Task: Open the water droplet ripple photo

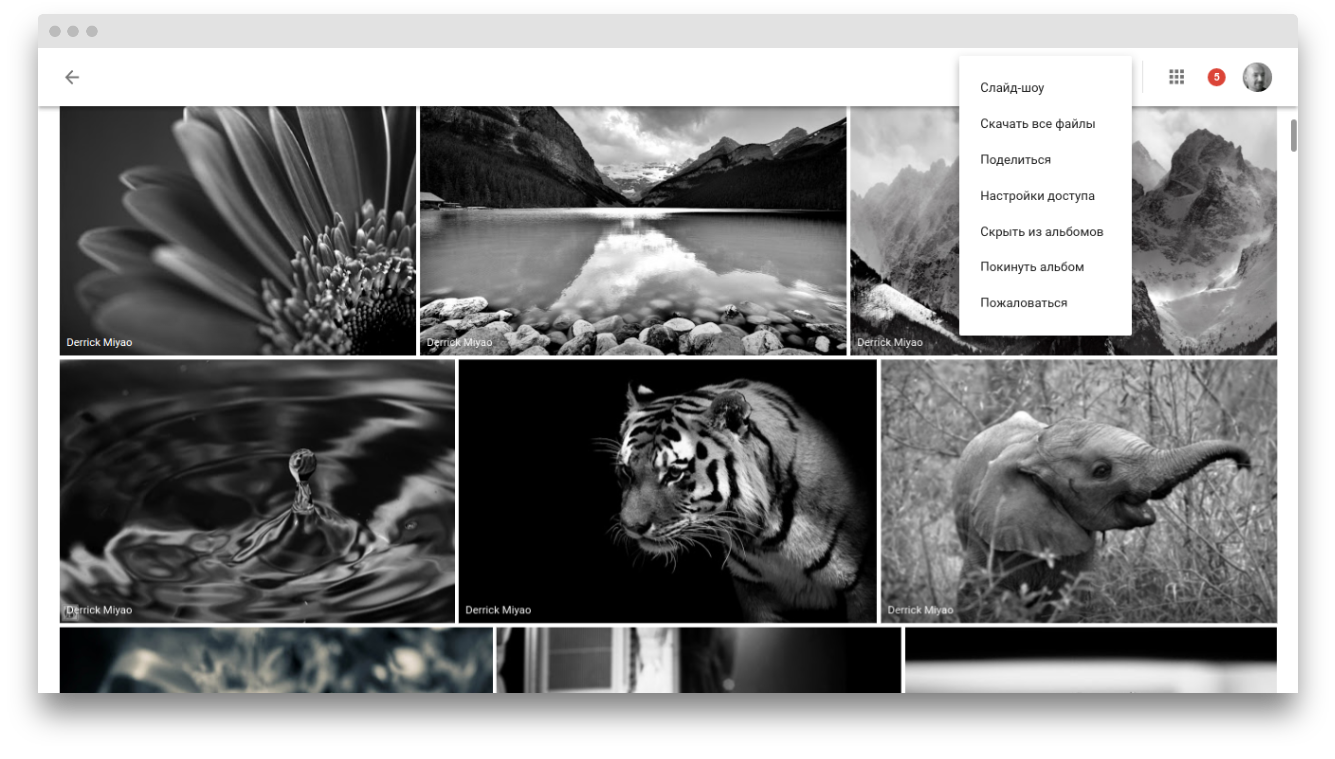Action: pyautogui.click(x=257, y=490)
